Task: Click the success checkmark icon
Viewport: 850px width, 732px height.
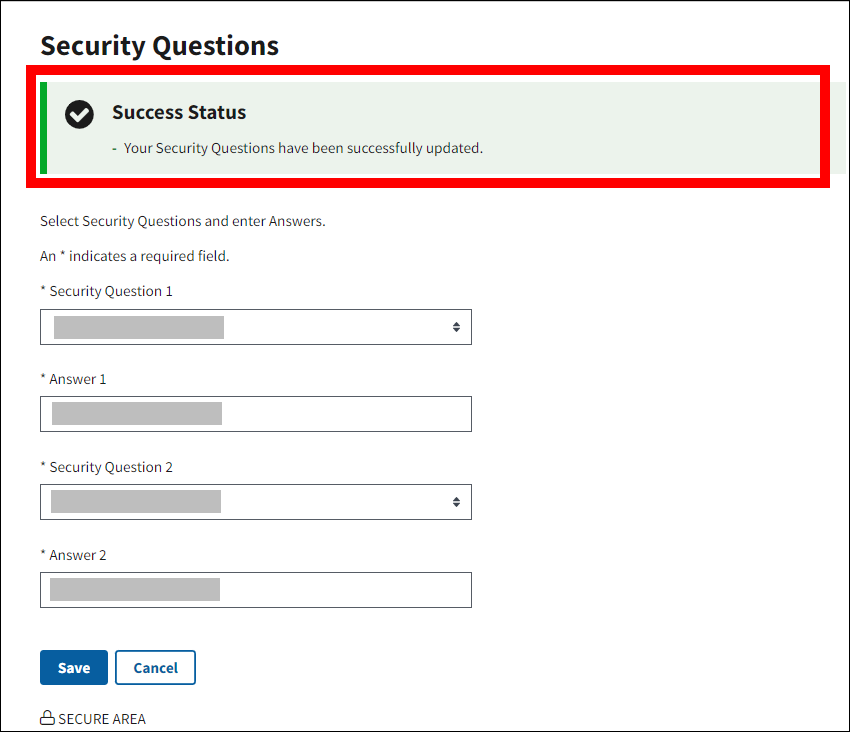Action: point(80,114)
